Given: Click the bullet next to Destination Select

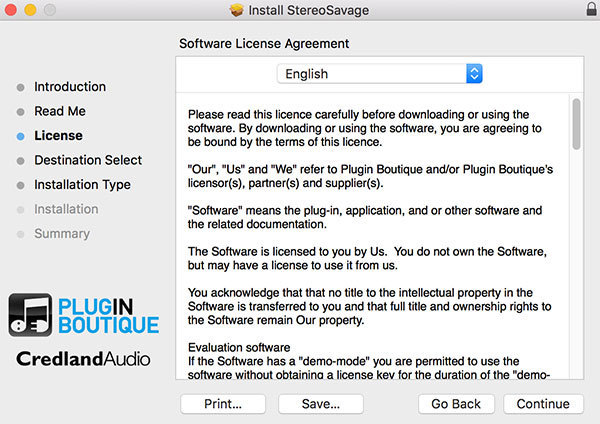Looking at the screenshot, I should [x=21, y=160].
